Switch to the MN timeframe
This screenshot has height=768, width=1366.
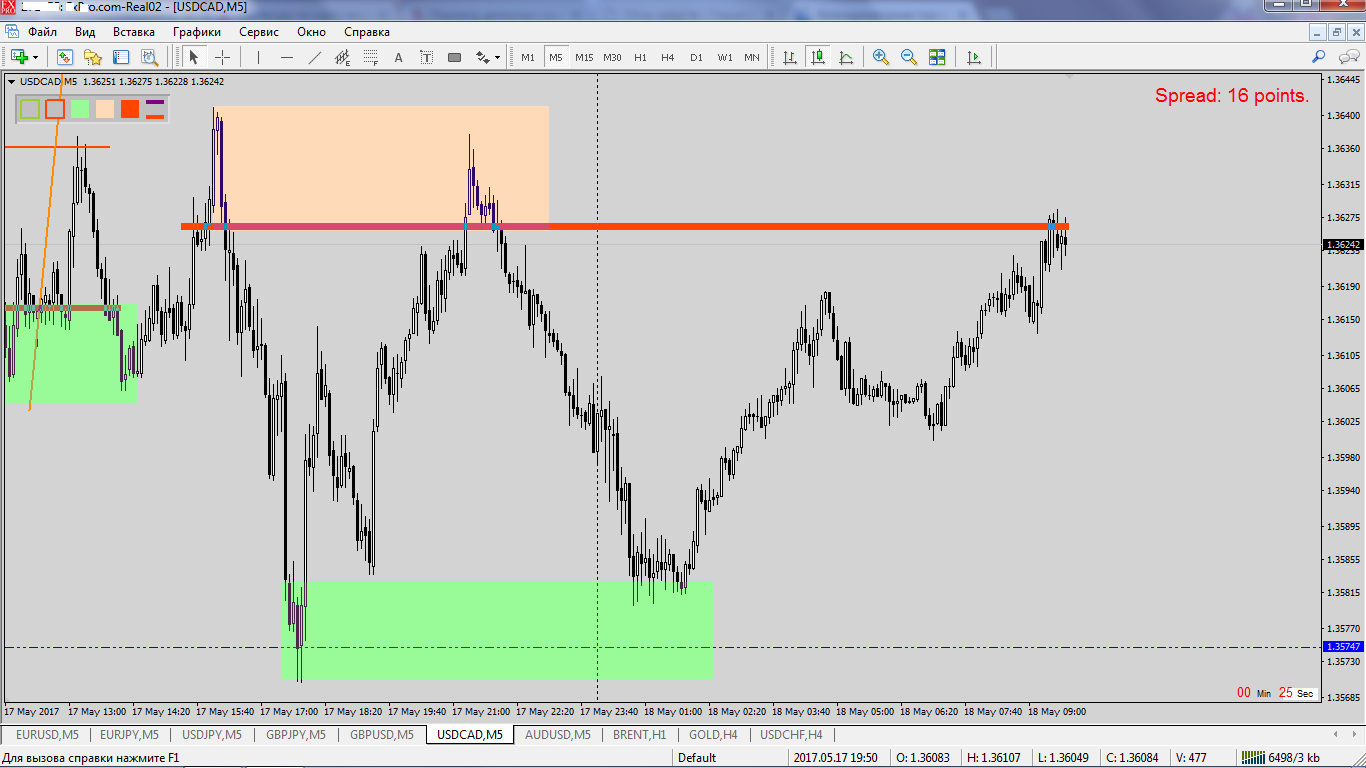(752, 57)
